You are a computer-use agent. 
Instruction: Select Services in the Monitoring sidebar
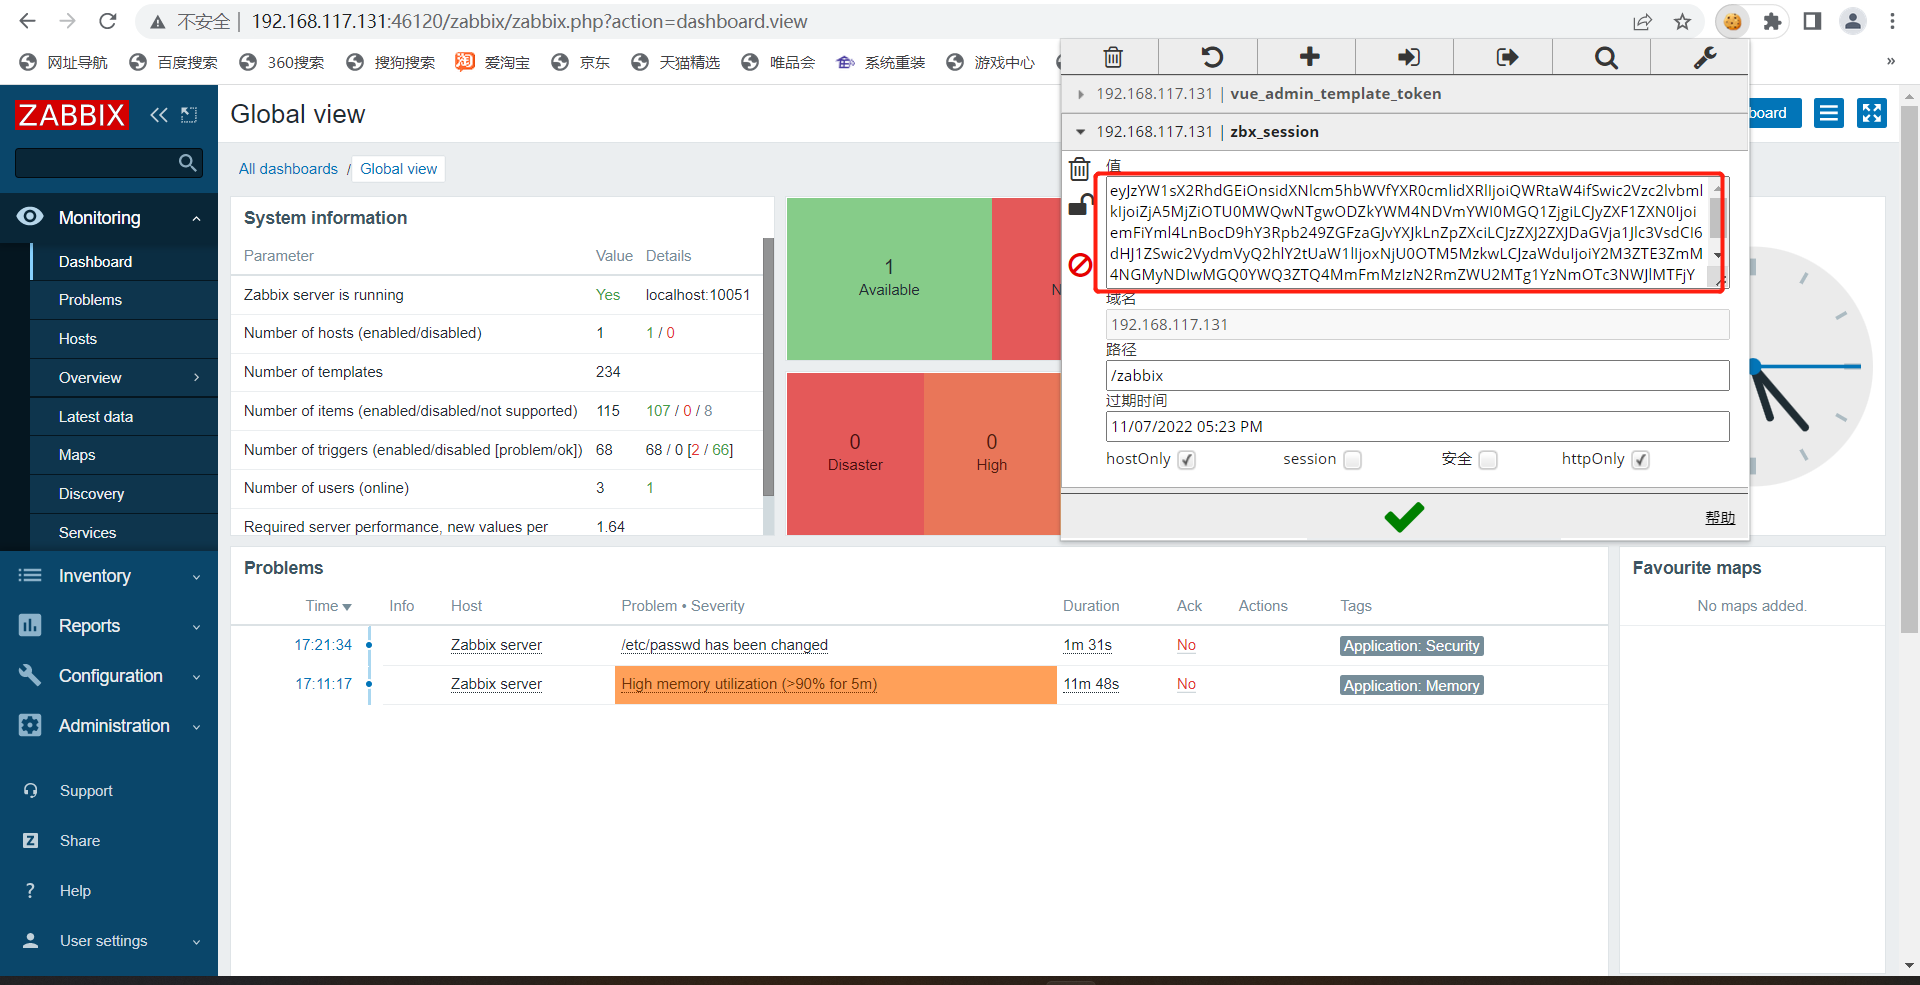[x=87, y=532]
